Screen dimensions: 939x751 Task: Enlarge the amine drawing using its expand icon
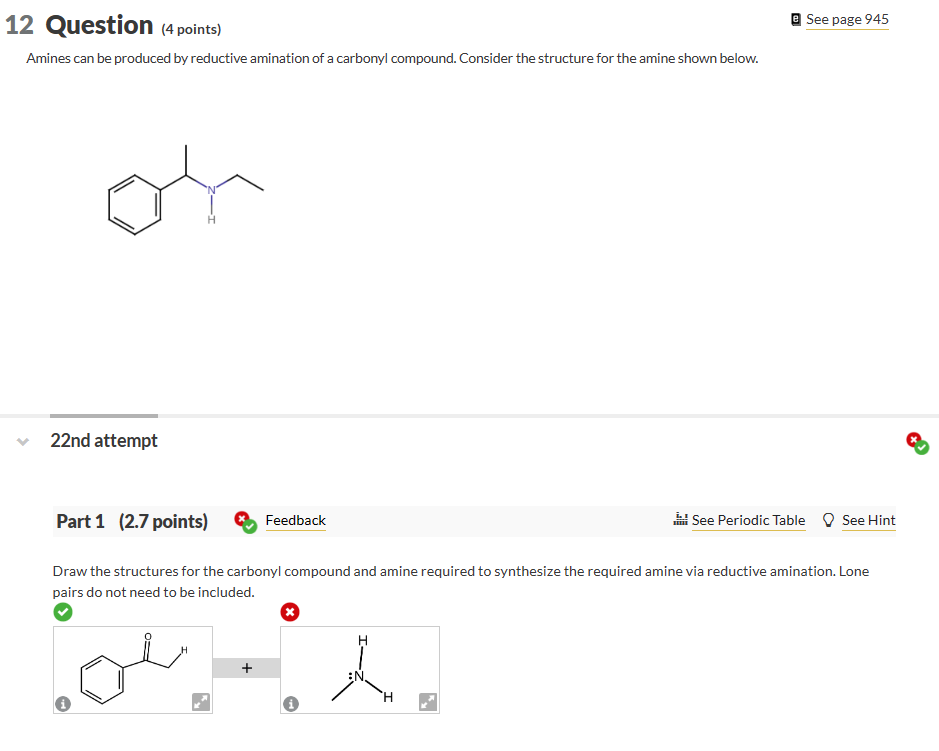[x=428, y=703]
